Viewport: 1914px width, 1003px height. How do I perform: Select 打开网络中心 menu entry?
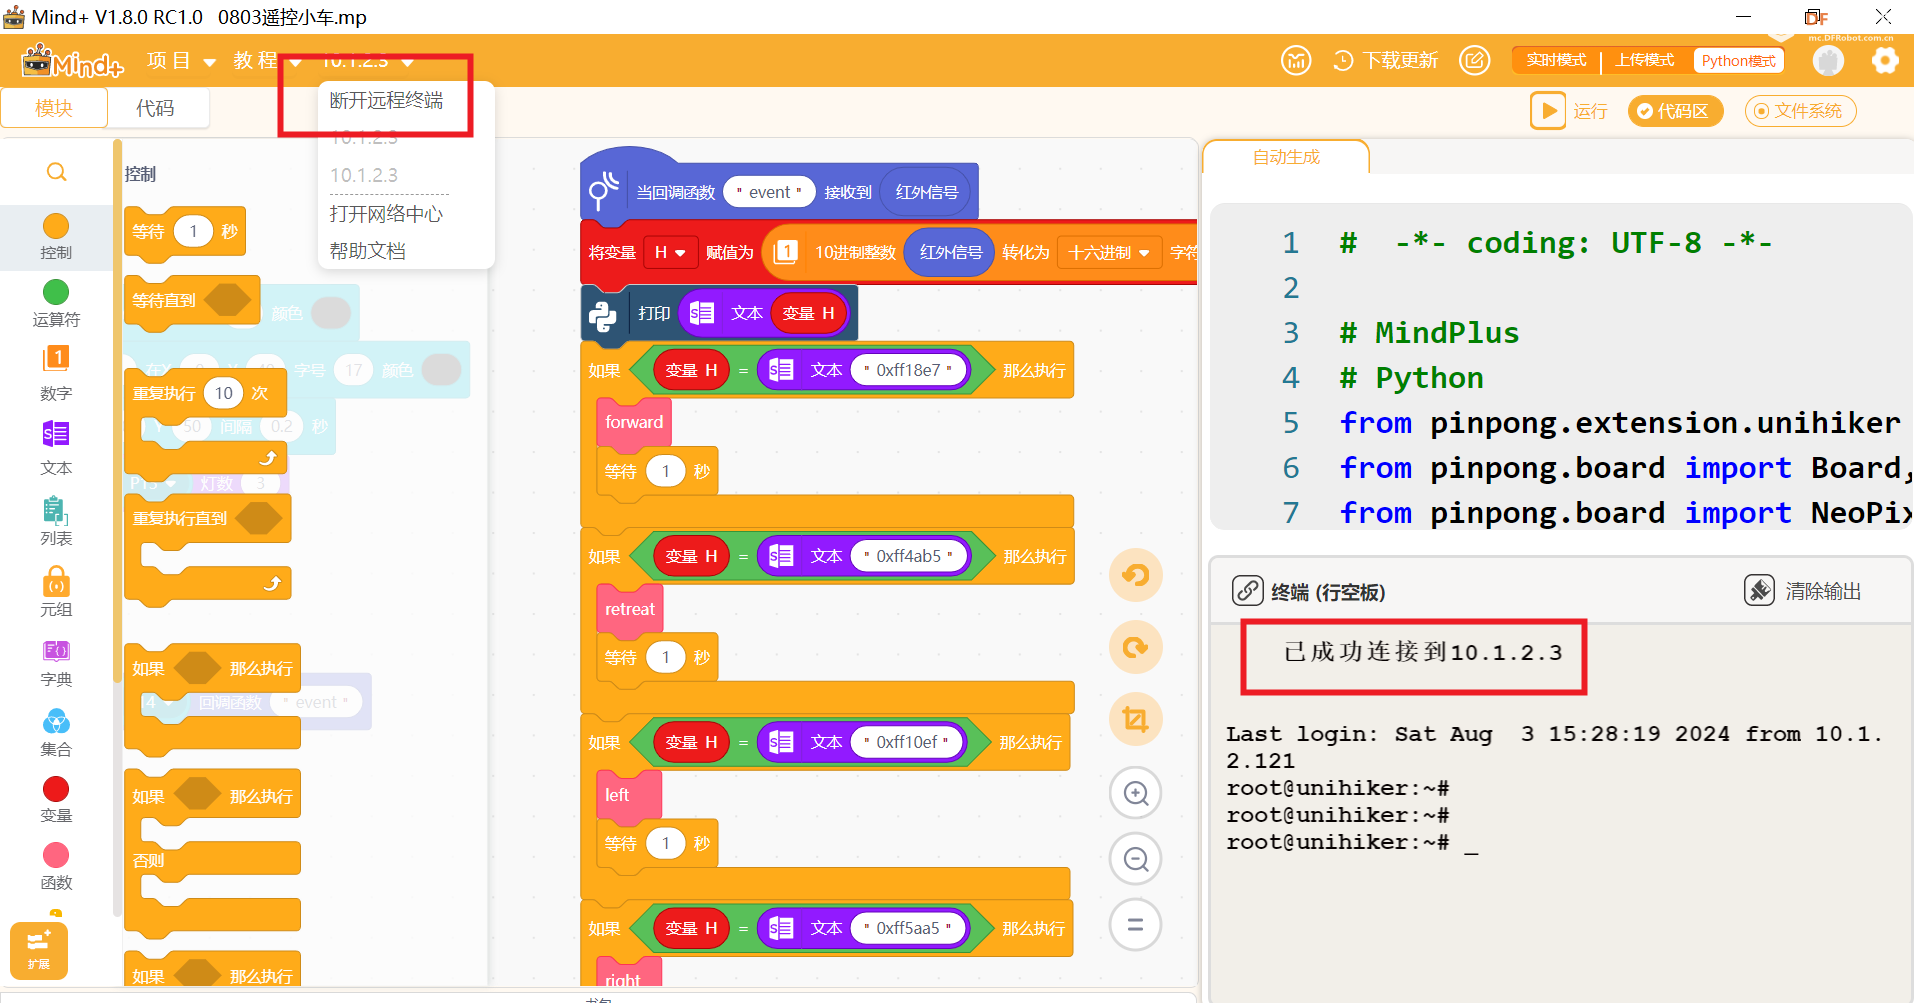386,214
